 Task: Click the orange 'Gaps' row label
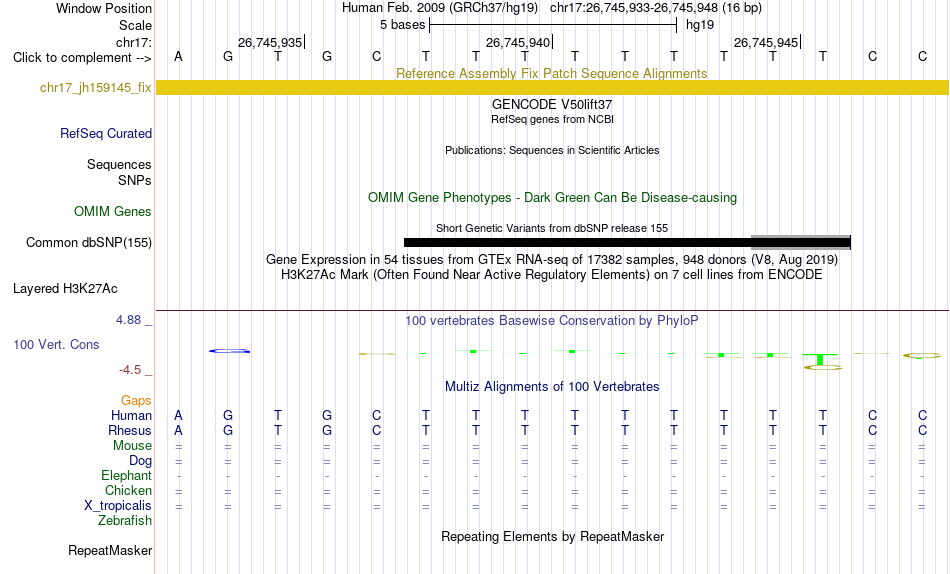coord(136,401)
